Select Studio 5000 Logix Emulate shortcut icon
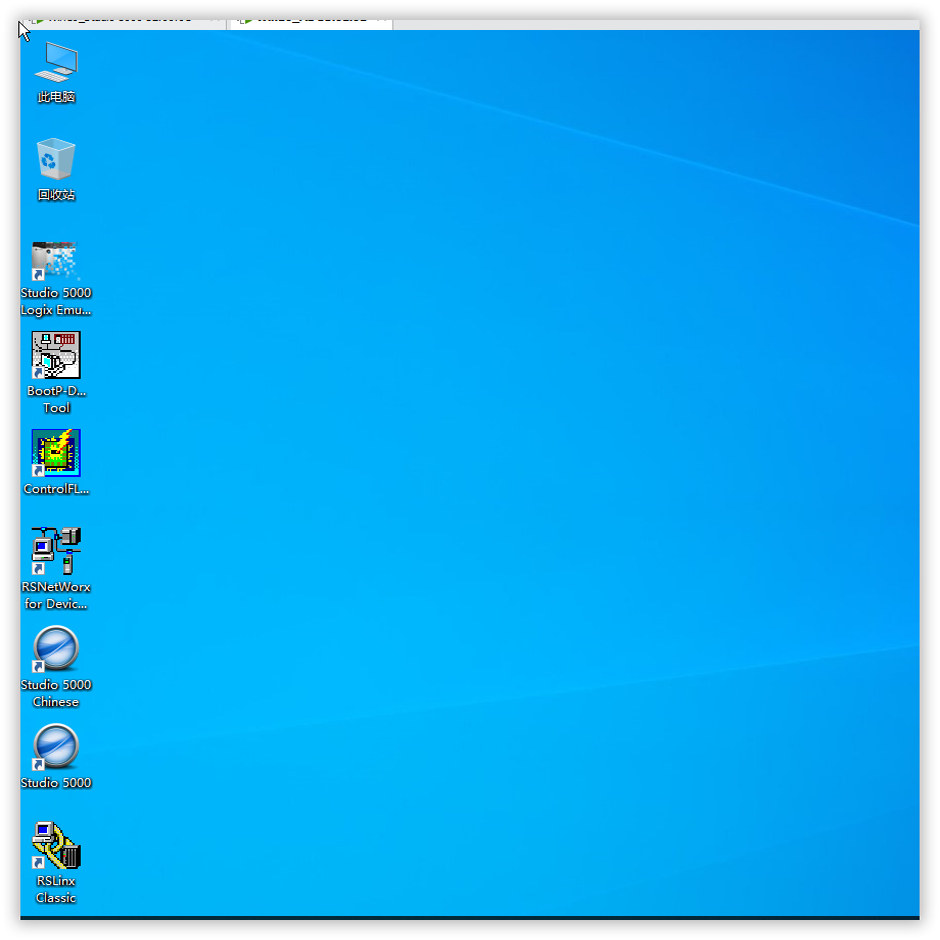 click(x=56, y=261)
